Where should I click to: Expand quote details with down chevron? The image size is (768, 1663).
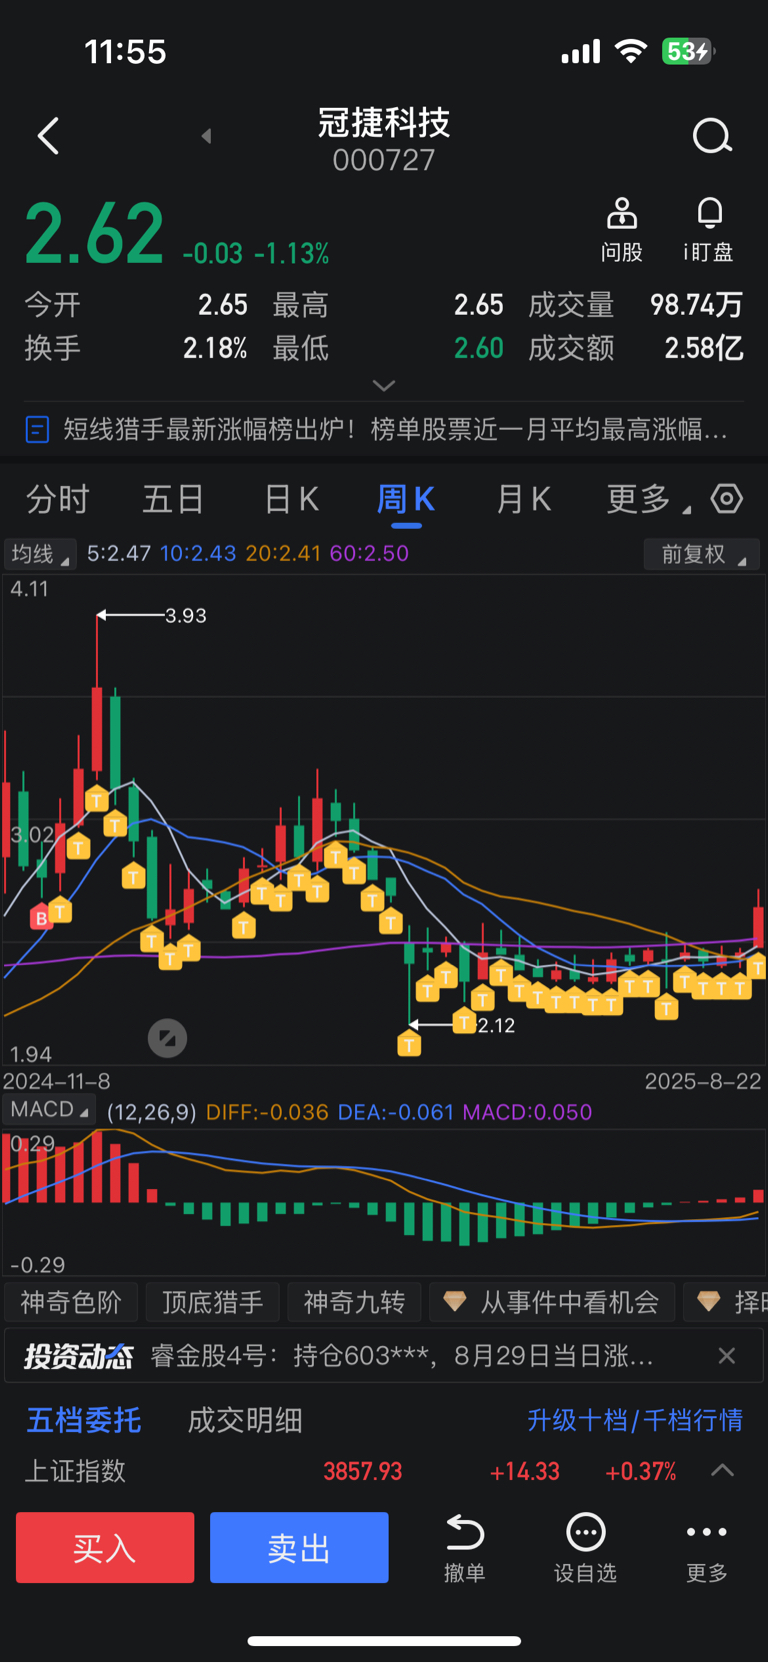click(384, 385)
